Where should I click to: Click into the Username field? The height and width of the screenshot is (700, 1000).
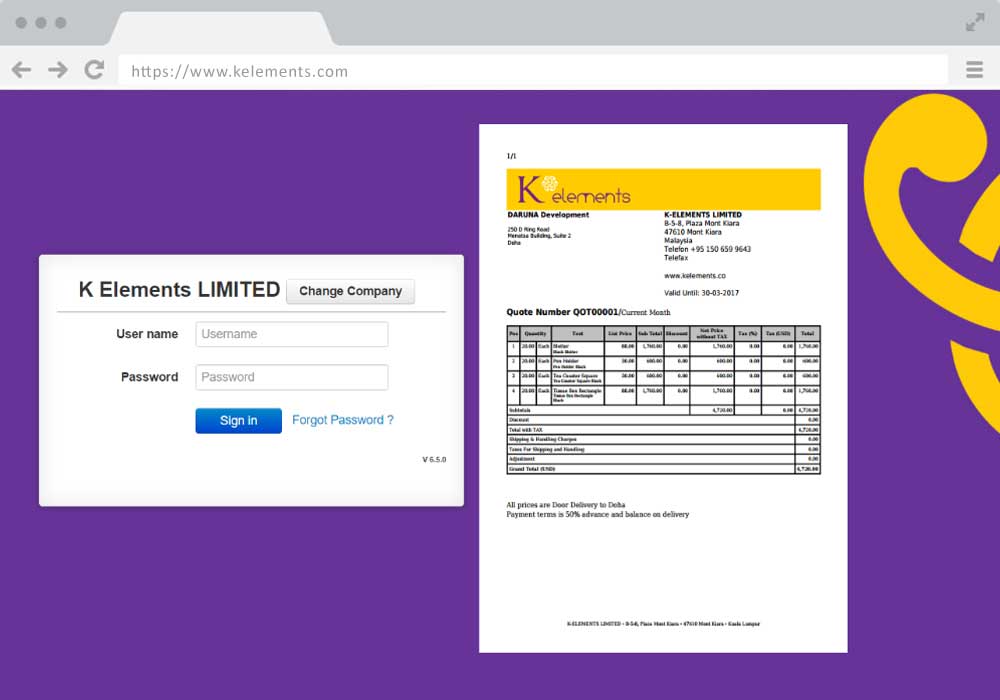[x=291, y=334]
